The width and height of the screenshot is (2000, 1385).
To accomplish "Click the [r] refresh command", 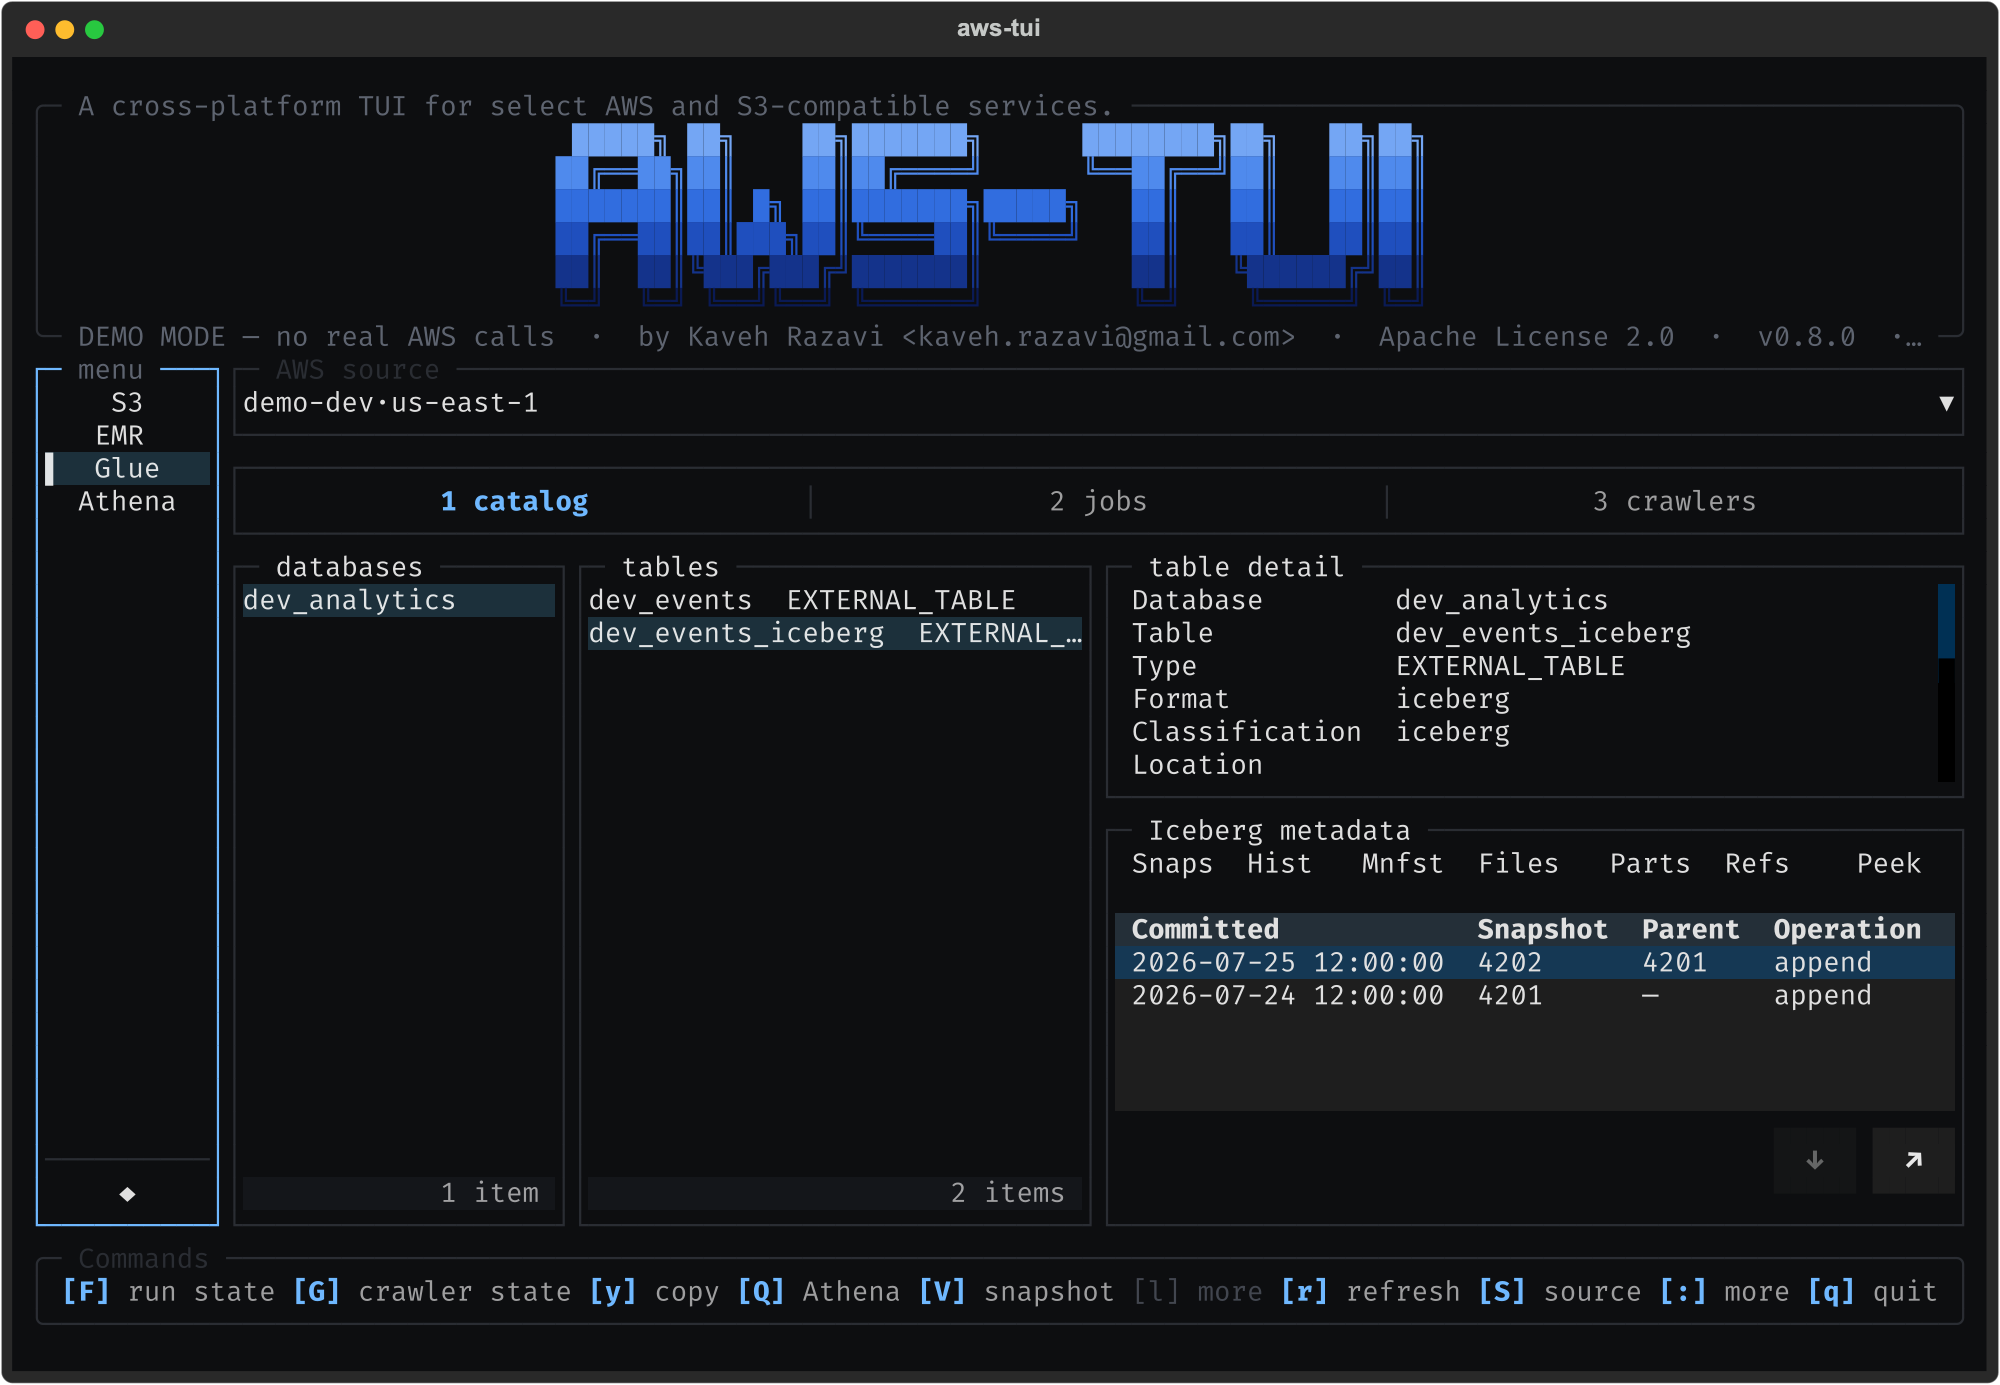I will (1370, 1292).
